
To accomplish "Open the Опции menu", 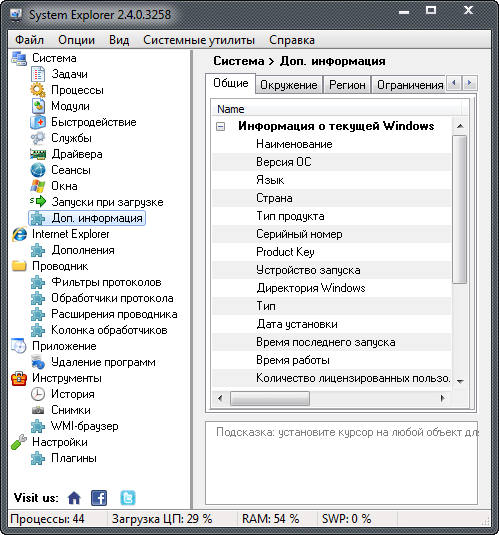I will click(76, 40).
